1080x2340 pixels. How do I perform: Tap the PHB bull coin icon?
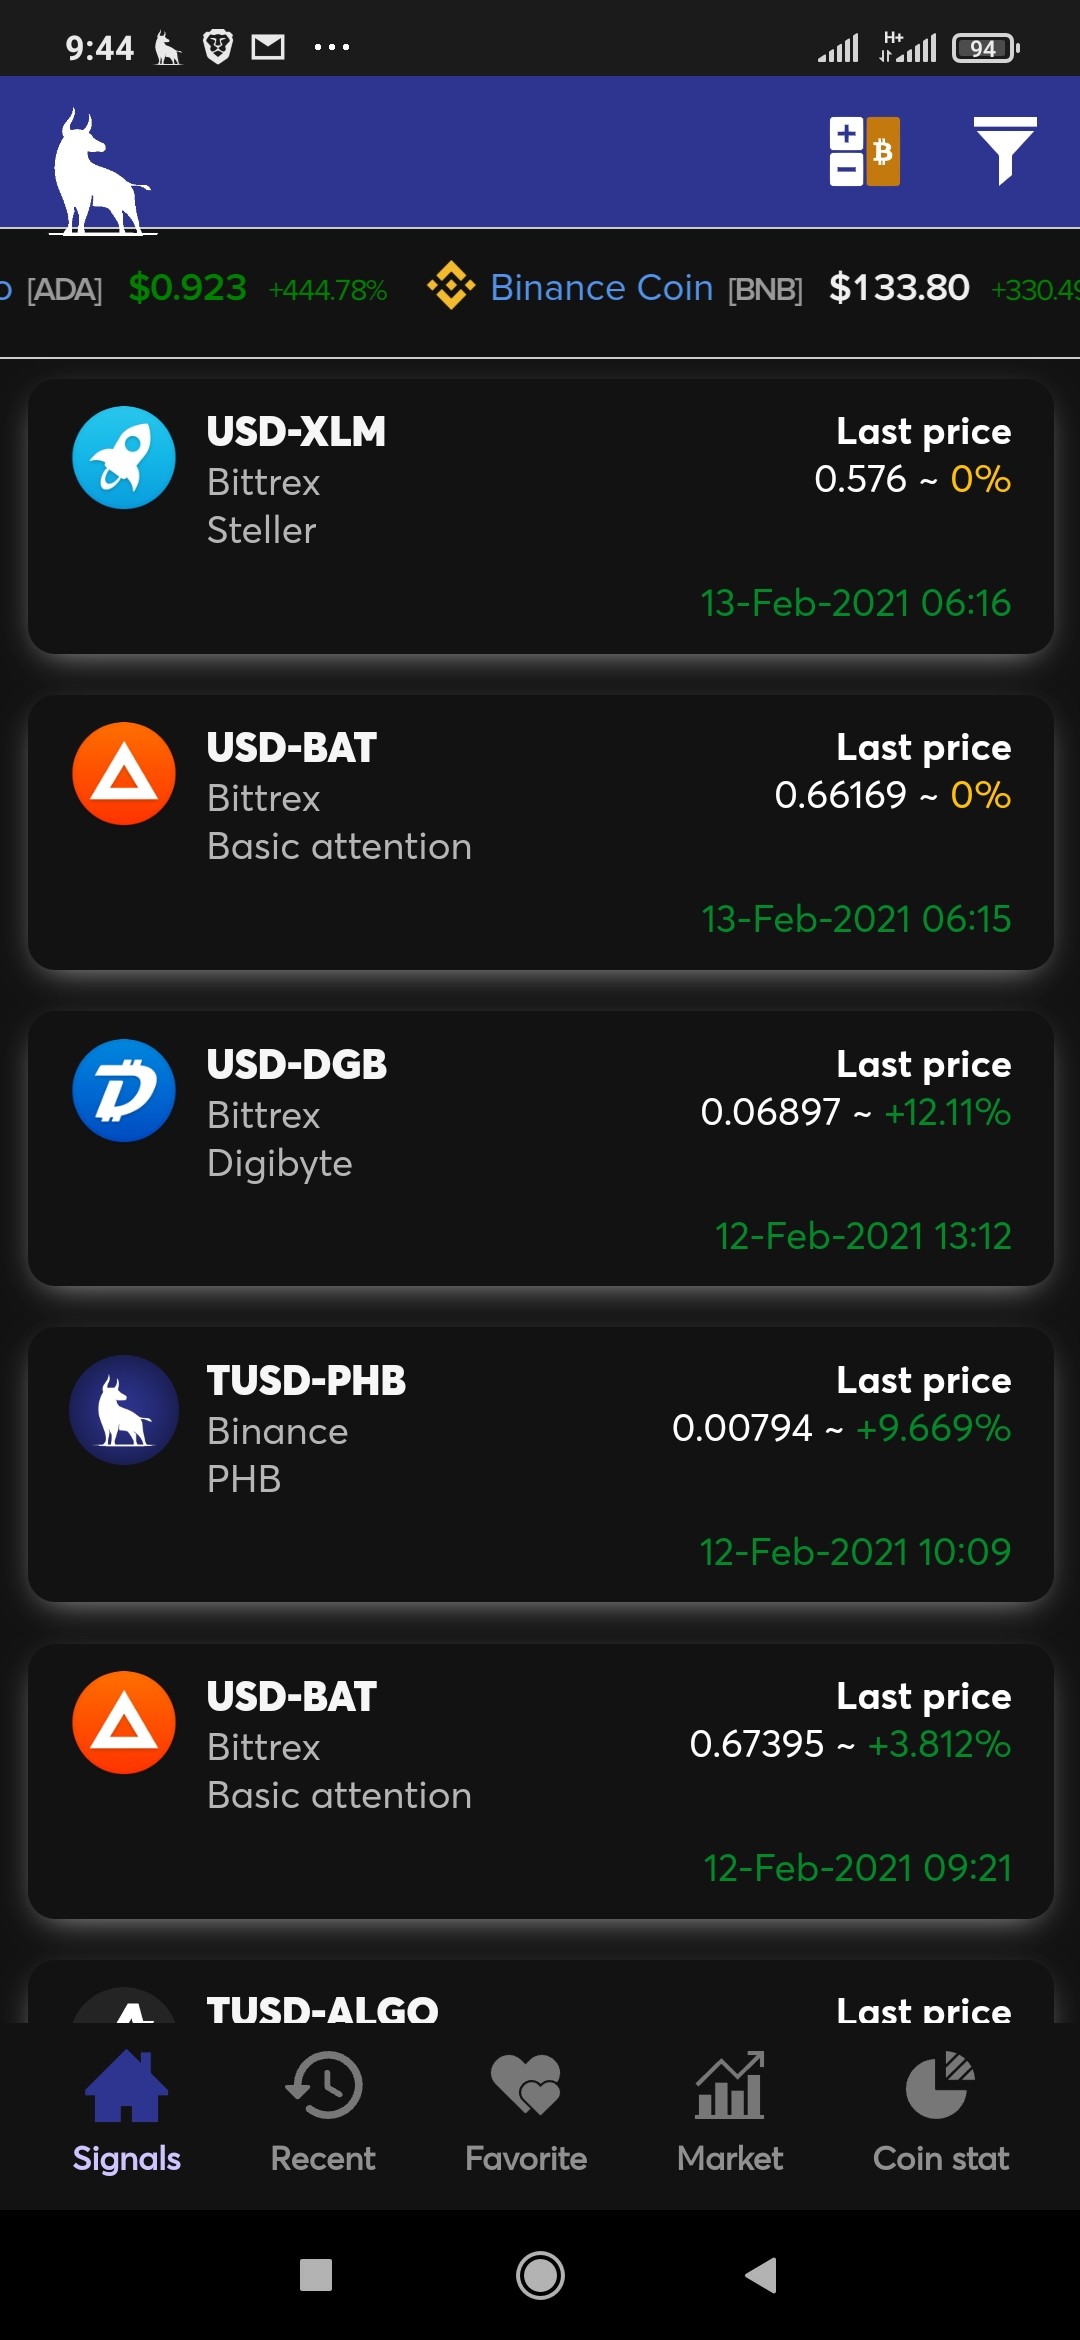(x=124, y=1410)
